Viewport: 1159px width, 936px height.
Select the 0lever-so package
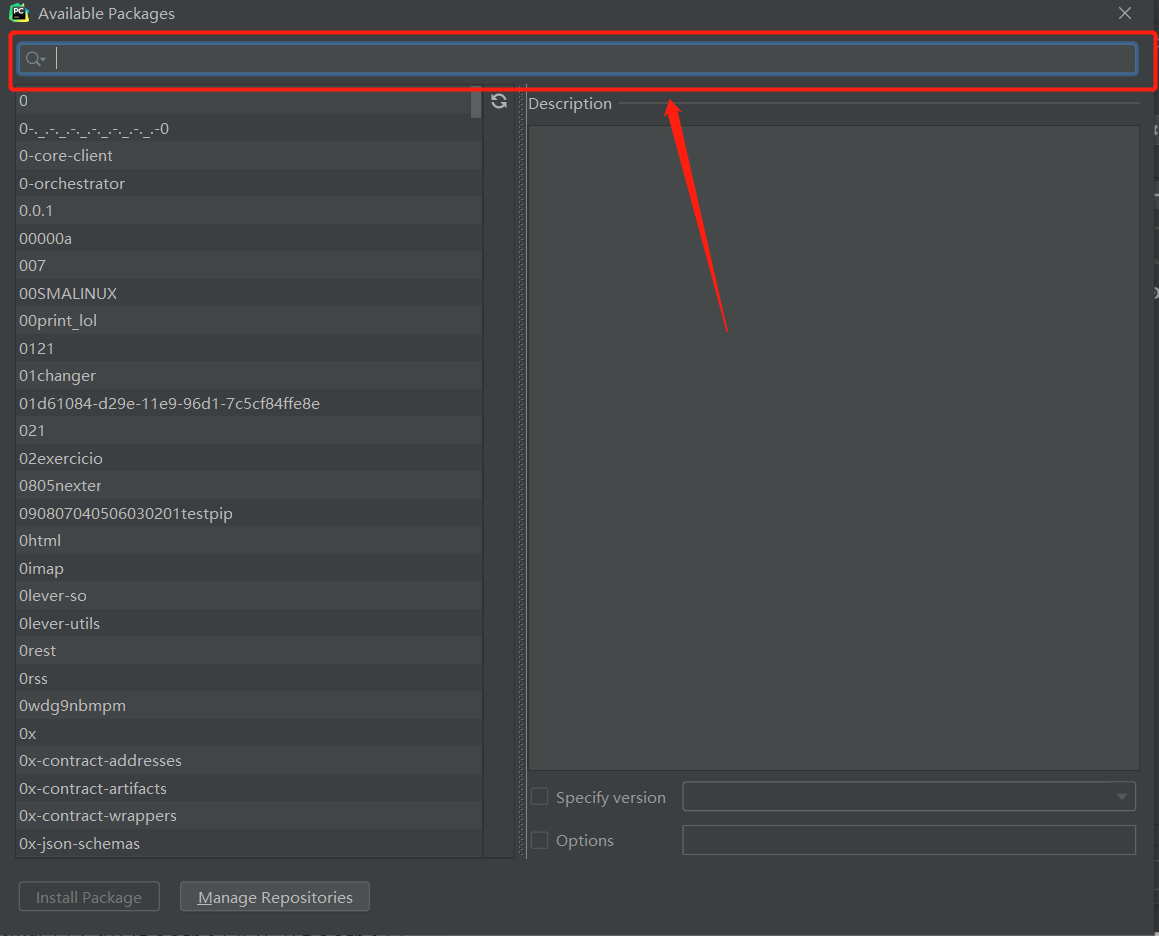pyautogui.click(x=249, y=596)
